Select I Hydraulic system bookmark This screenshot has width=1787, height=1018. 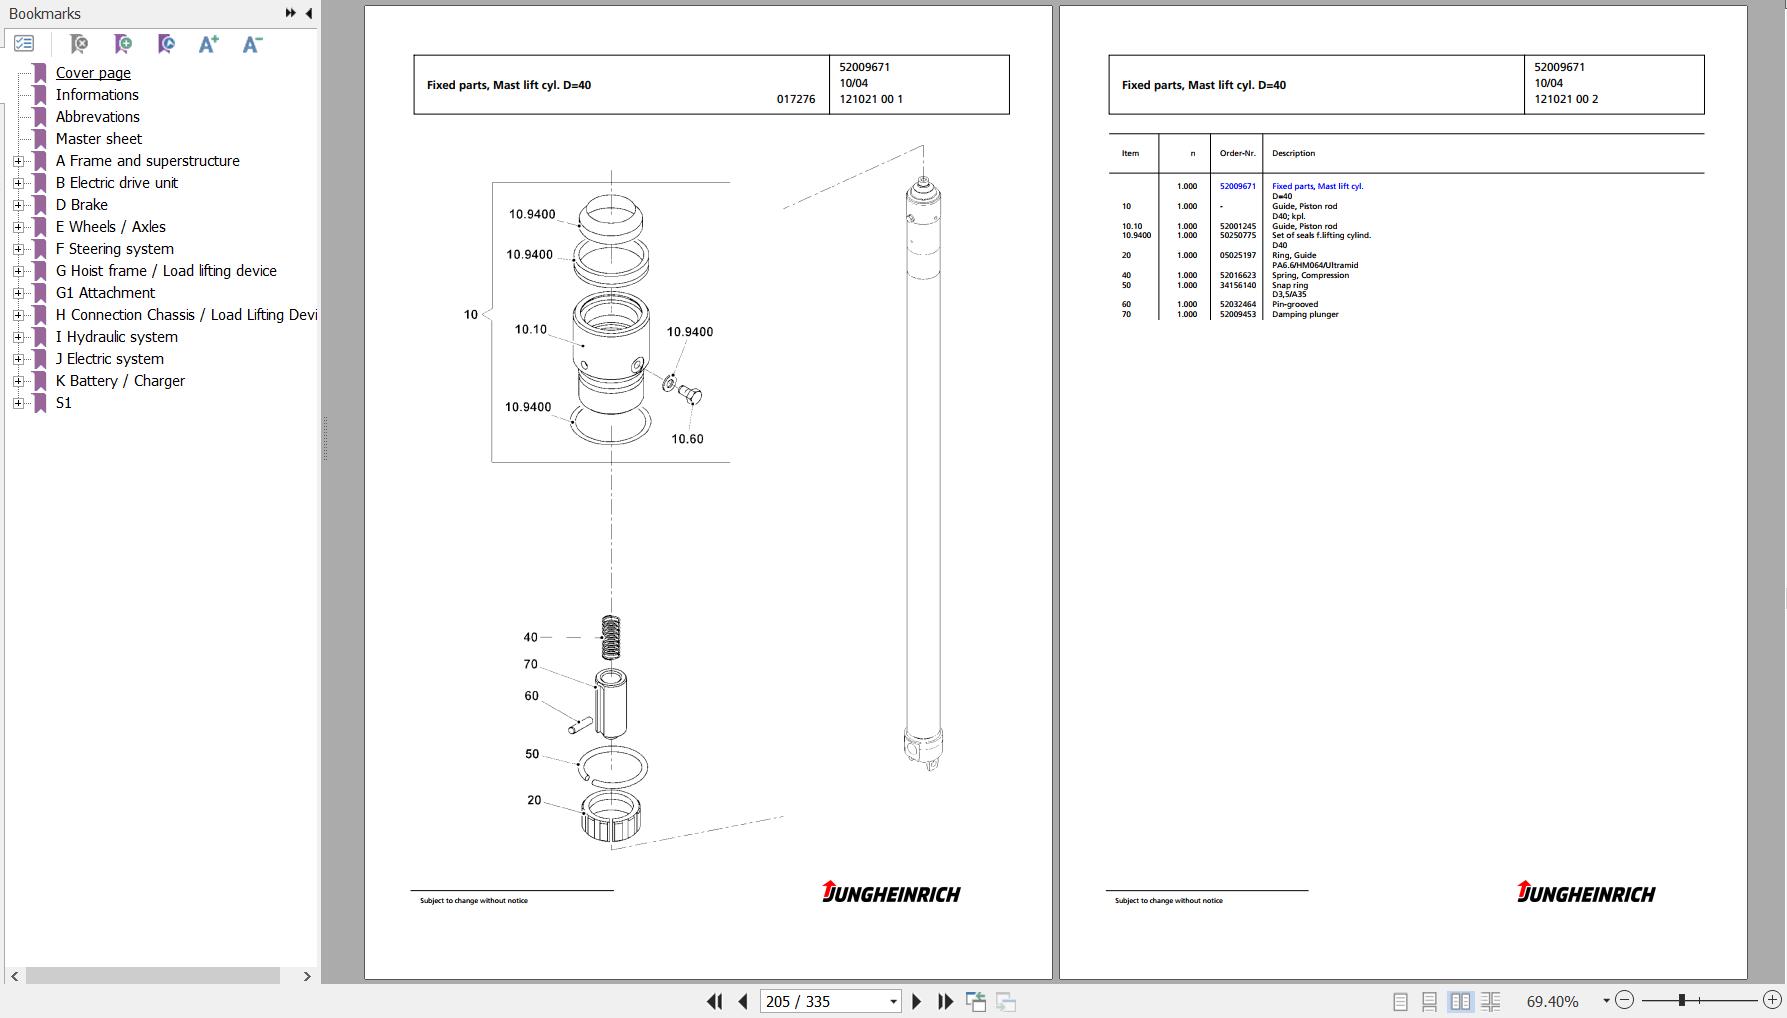(117, 337)
